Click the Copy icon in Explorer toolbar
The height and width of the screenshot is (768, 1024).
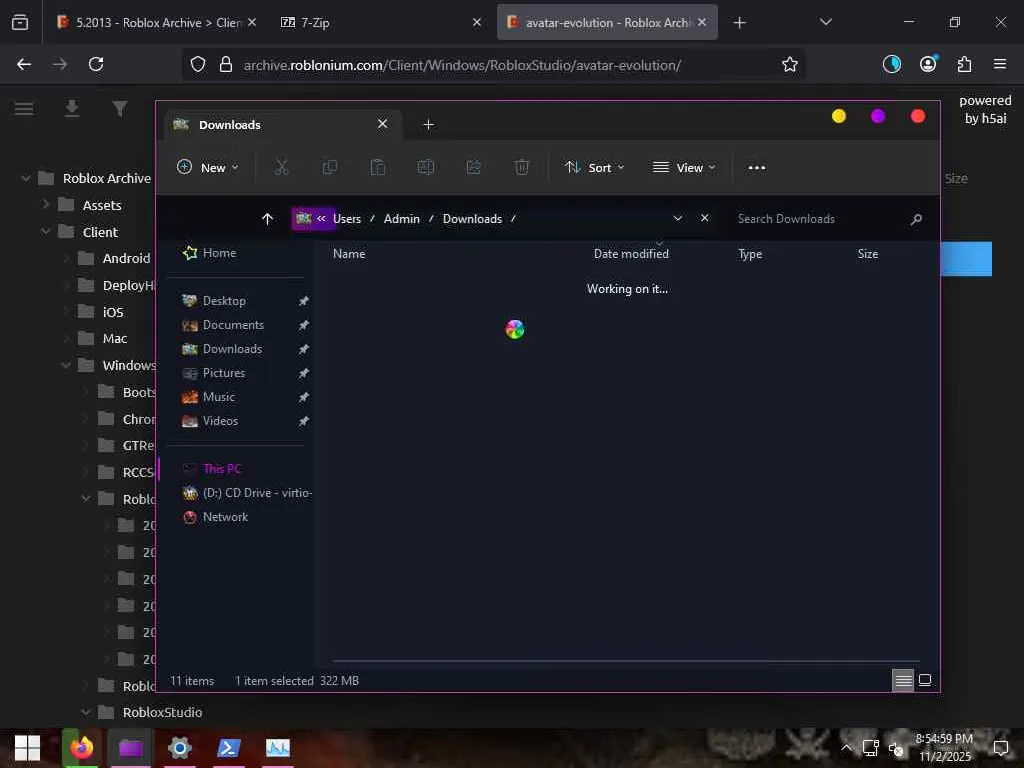coord(330,168)
